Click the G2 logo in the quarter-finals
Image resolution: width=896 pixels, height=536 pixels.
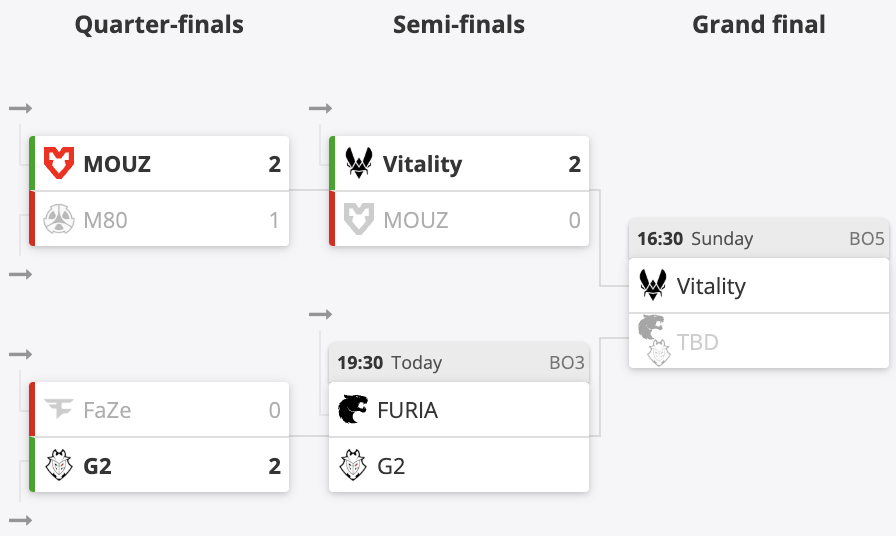pyautogui.click(x=59, y=465)
